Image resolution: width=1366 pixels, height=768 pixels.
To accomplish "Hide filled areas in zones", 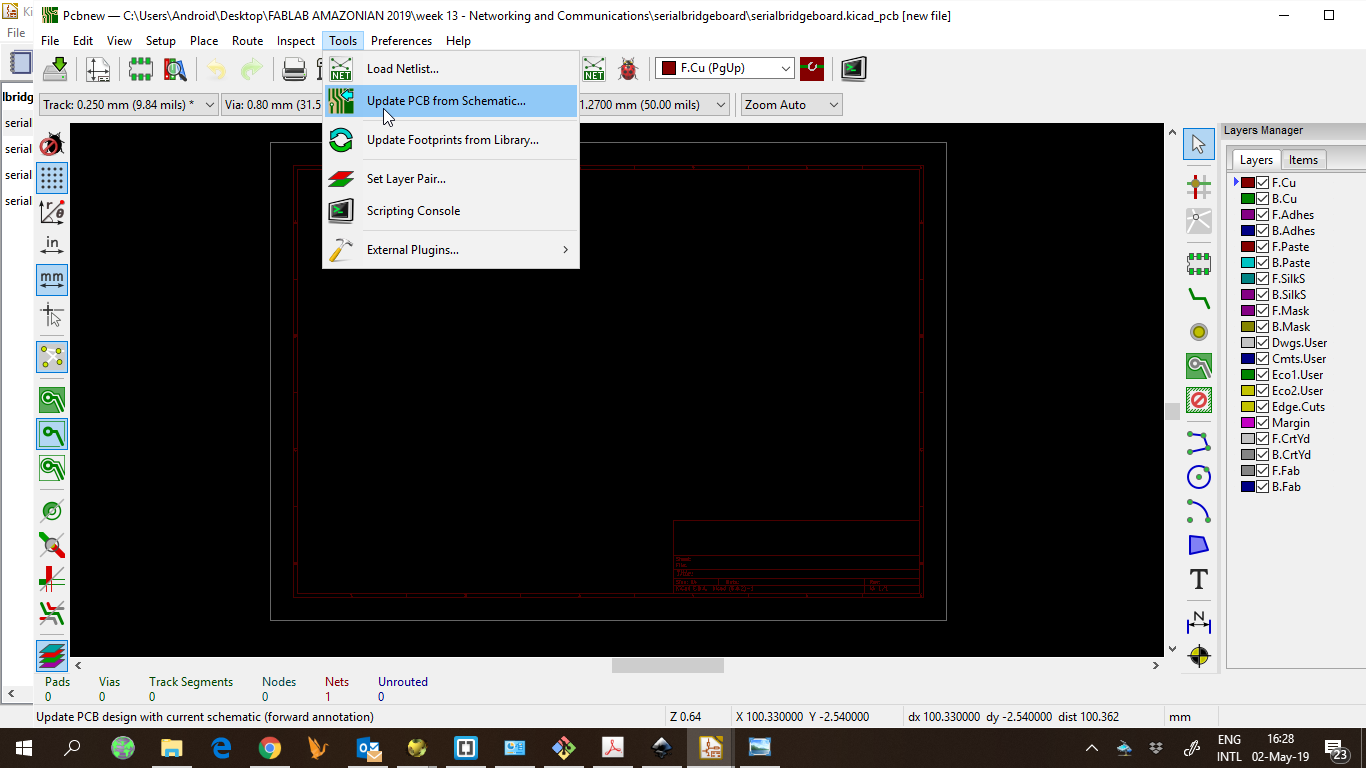I will pyautogui.click(x=52, y=434).
